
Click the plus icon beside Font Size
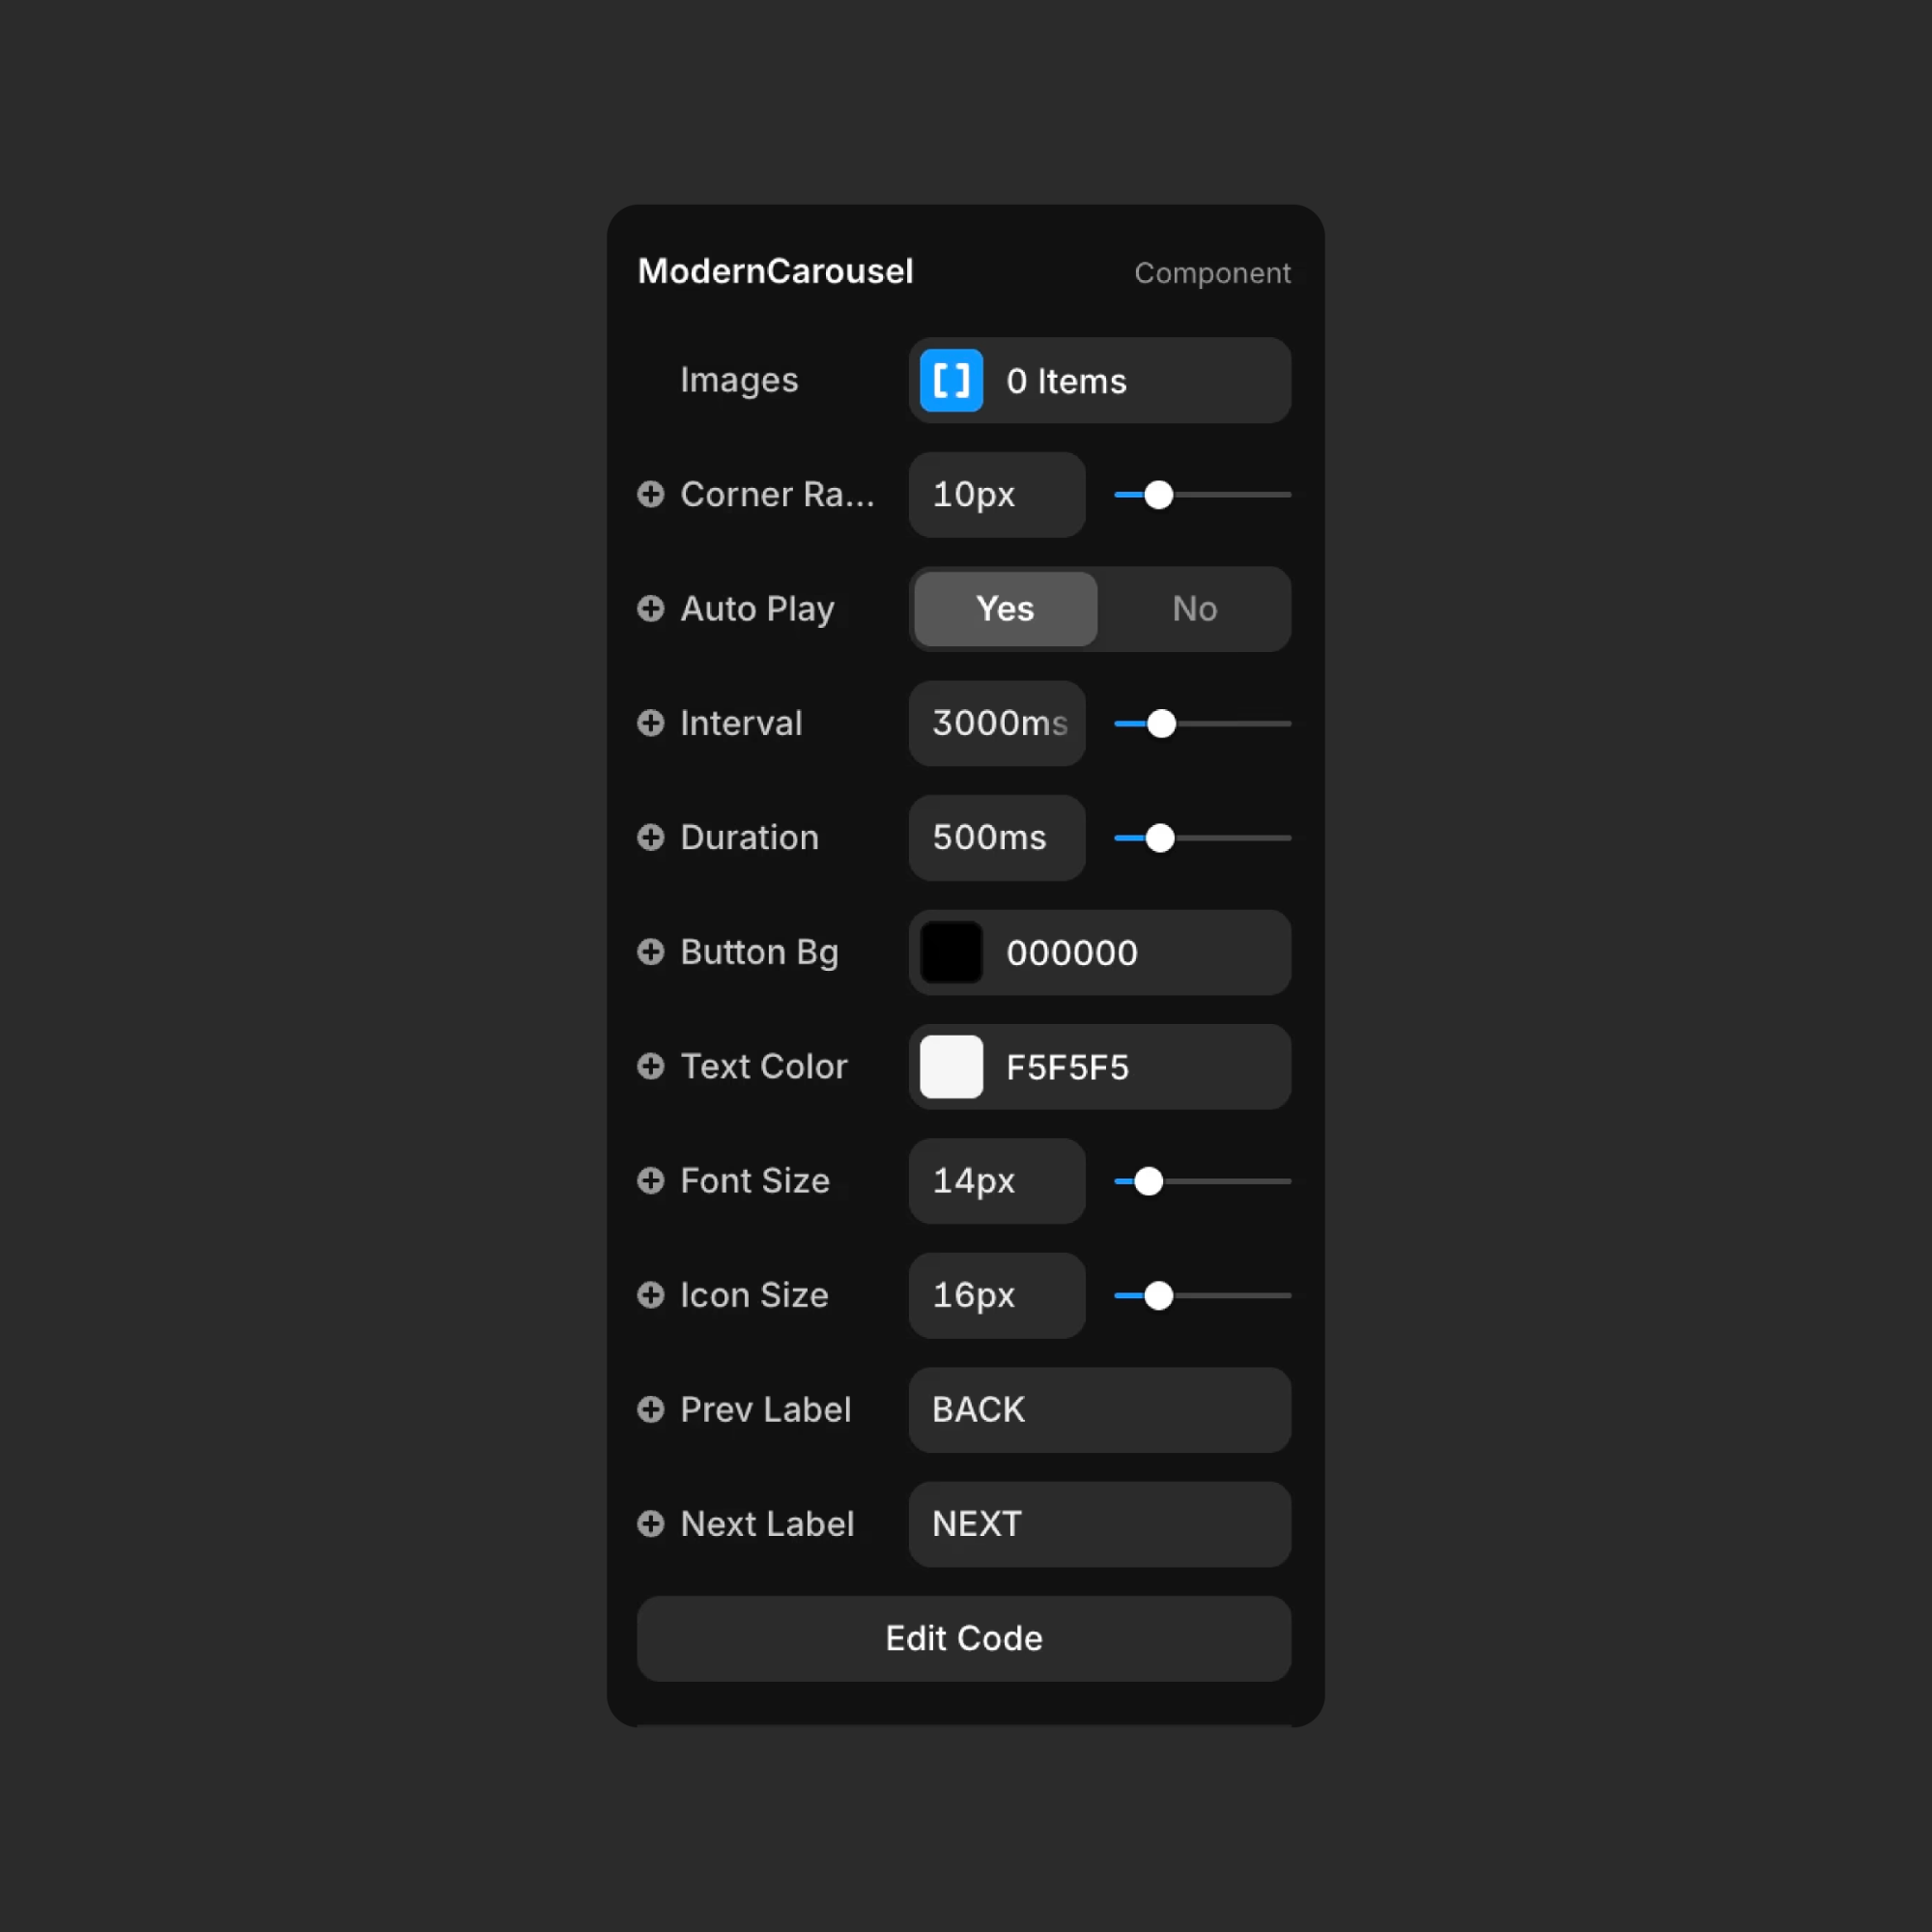tap(651, 1181)
